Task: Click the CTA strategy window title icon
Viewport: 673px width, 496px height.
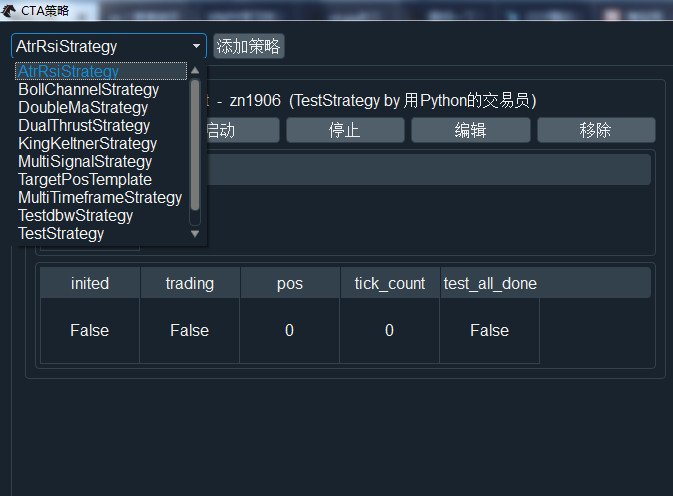Action: pyautogui.click(x=8, y=10)
